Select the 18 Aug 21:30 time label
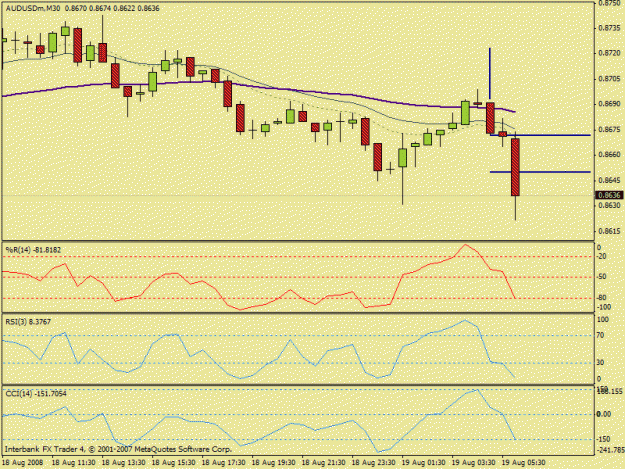This screenshot has height=469, width=625. pyautogui.click(x=323, y=463)
